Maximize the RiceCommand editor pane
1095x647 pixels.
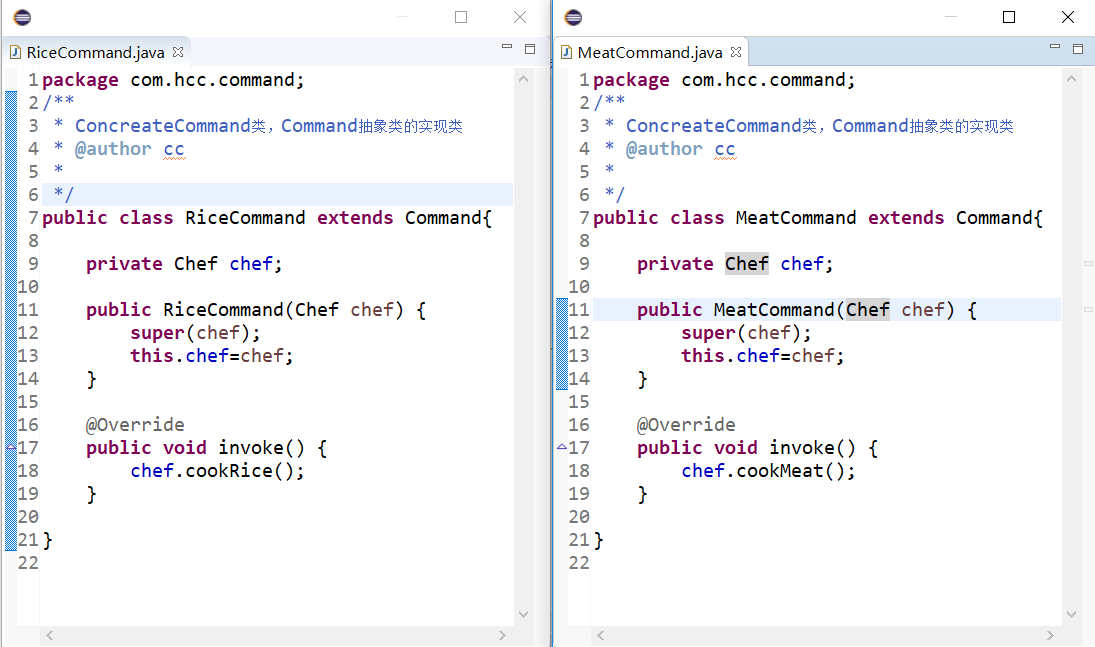point(530,49)
